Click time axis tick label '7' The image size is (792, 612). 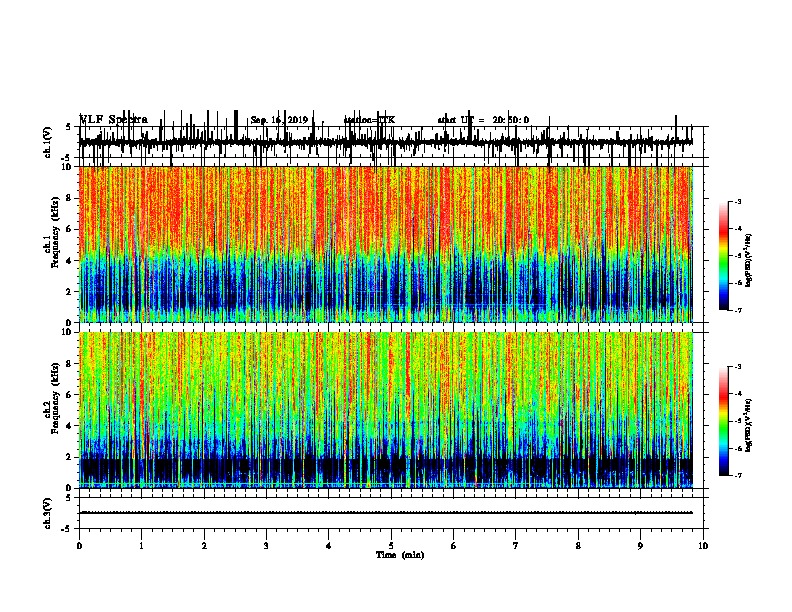(x=516, y=545)
